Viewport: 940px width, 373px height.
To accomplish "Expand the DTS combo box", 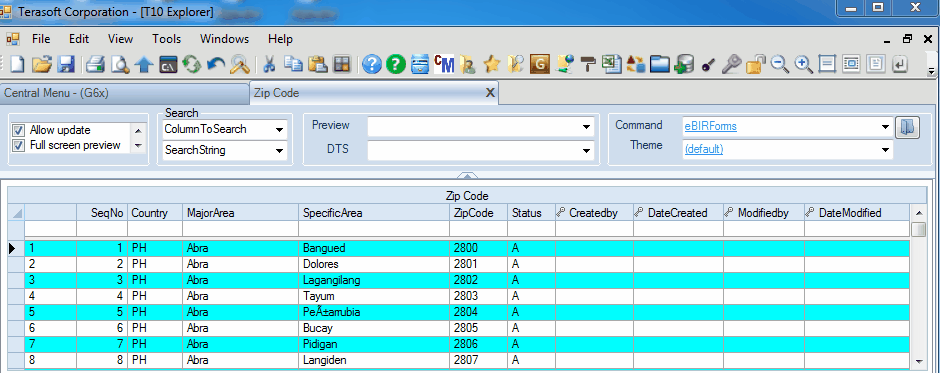I will [586, 151].
